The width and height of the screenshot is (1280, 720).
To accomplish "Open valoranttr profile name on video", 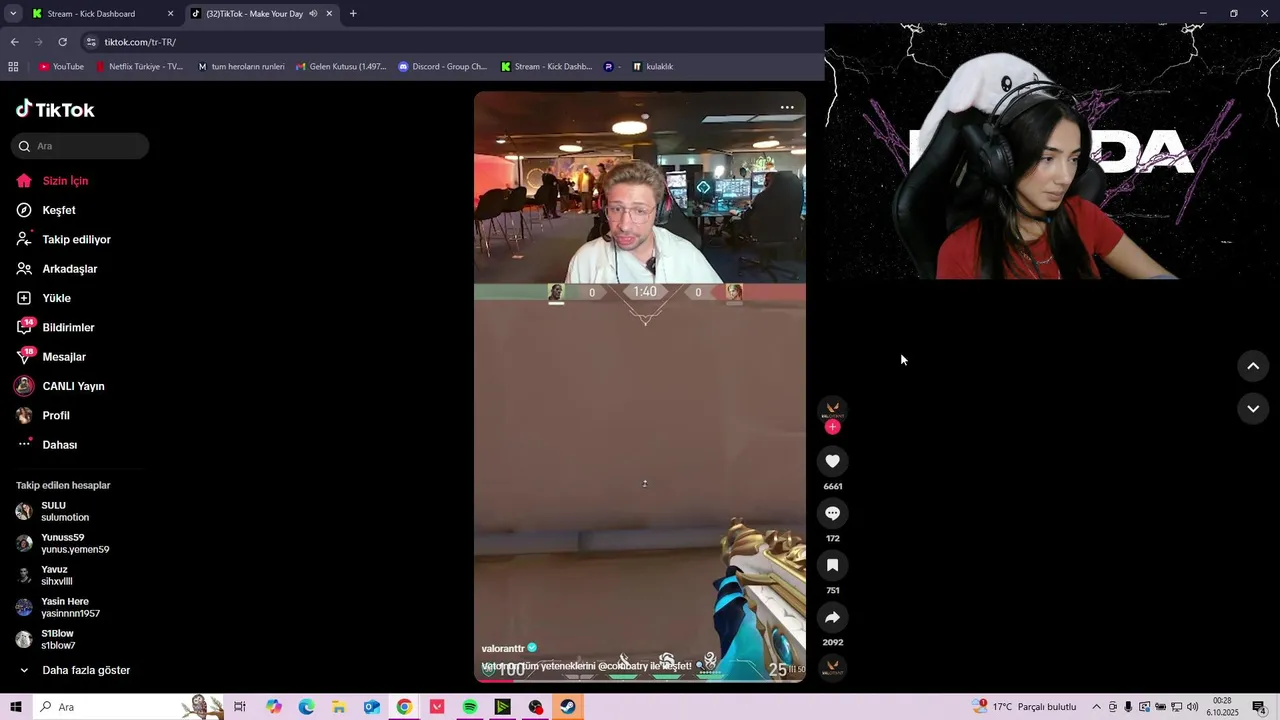I will tap(503, 649).
